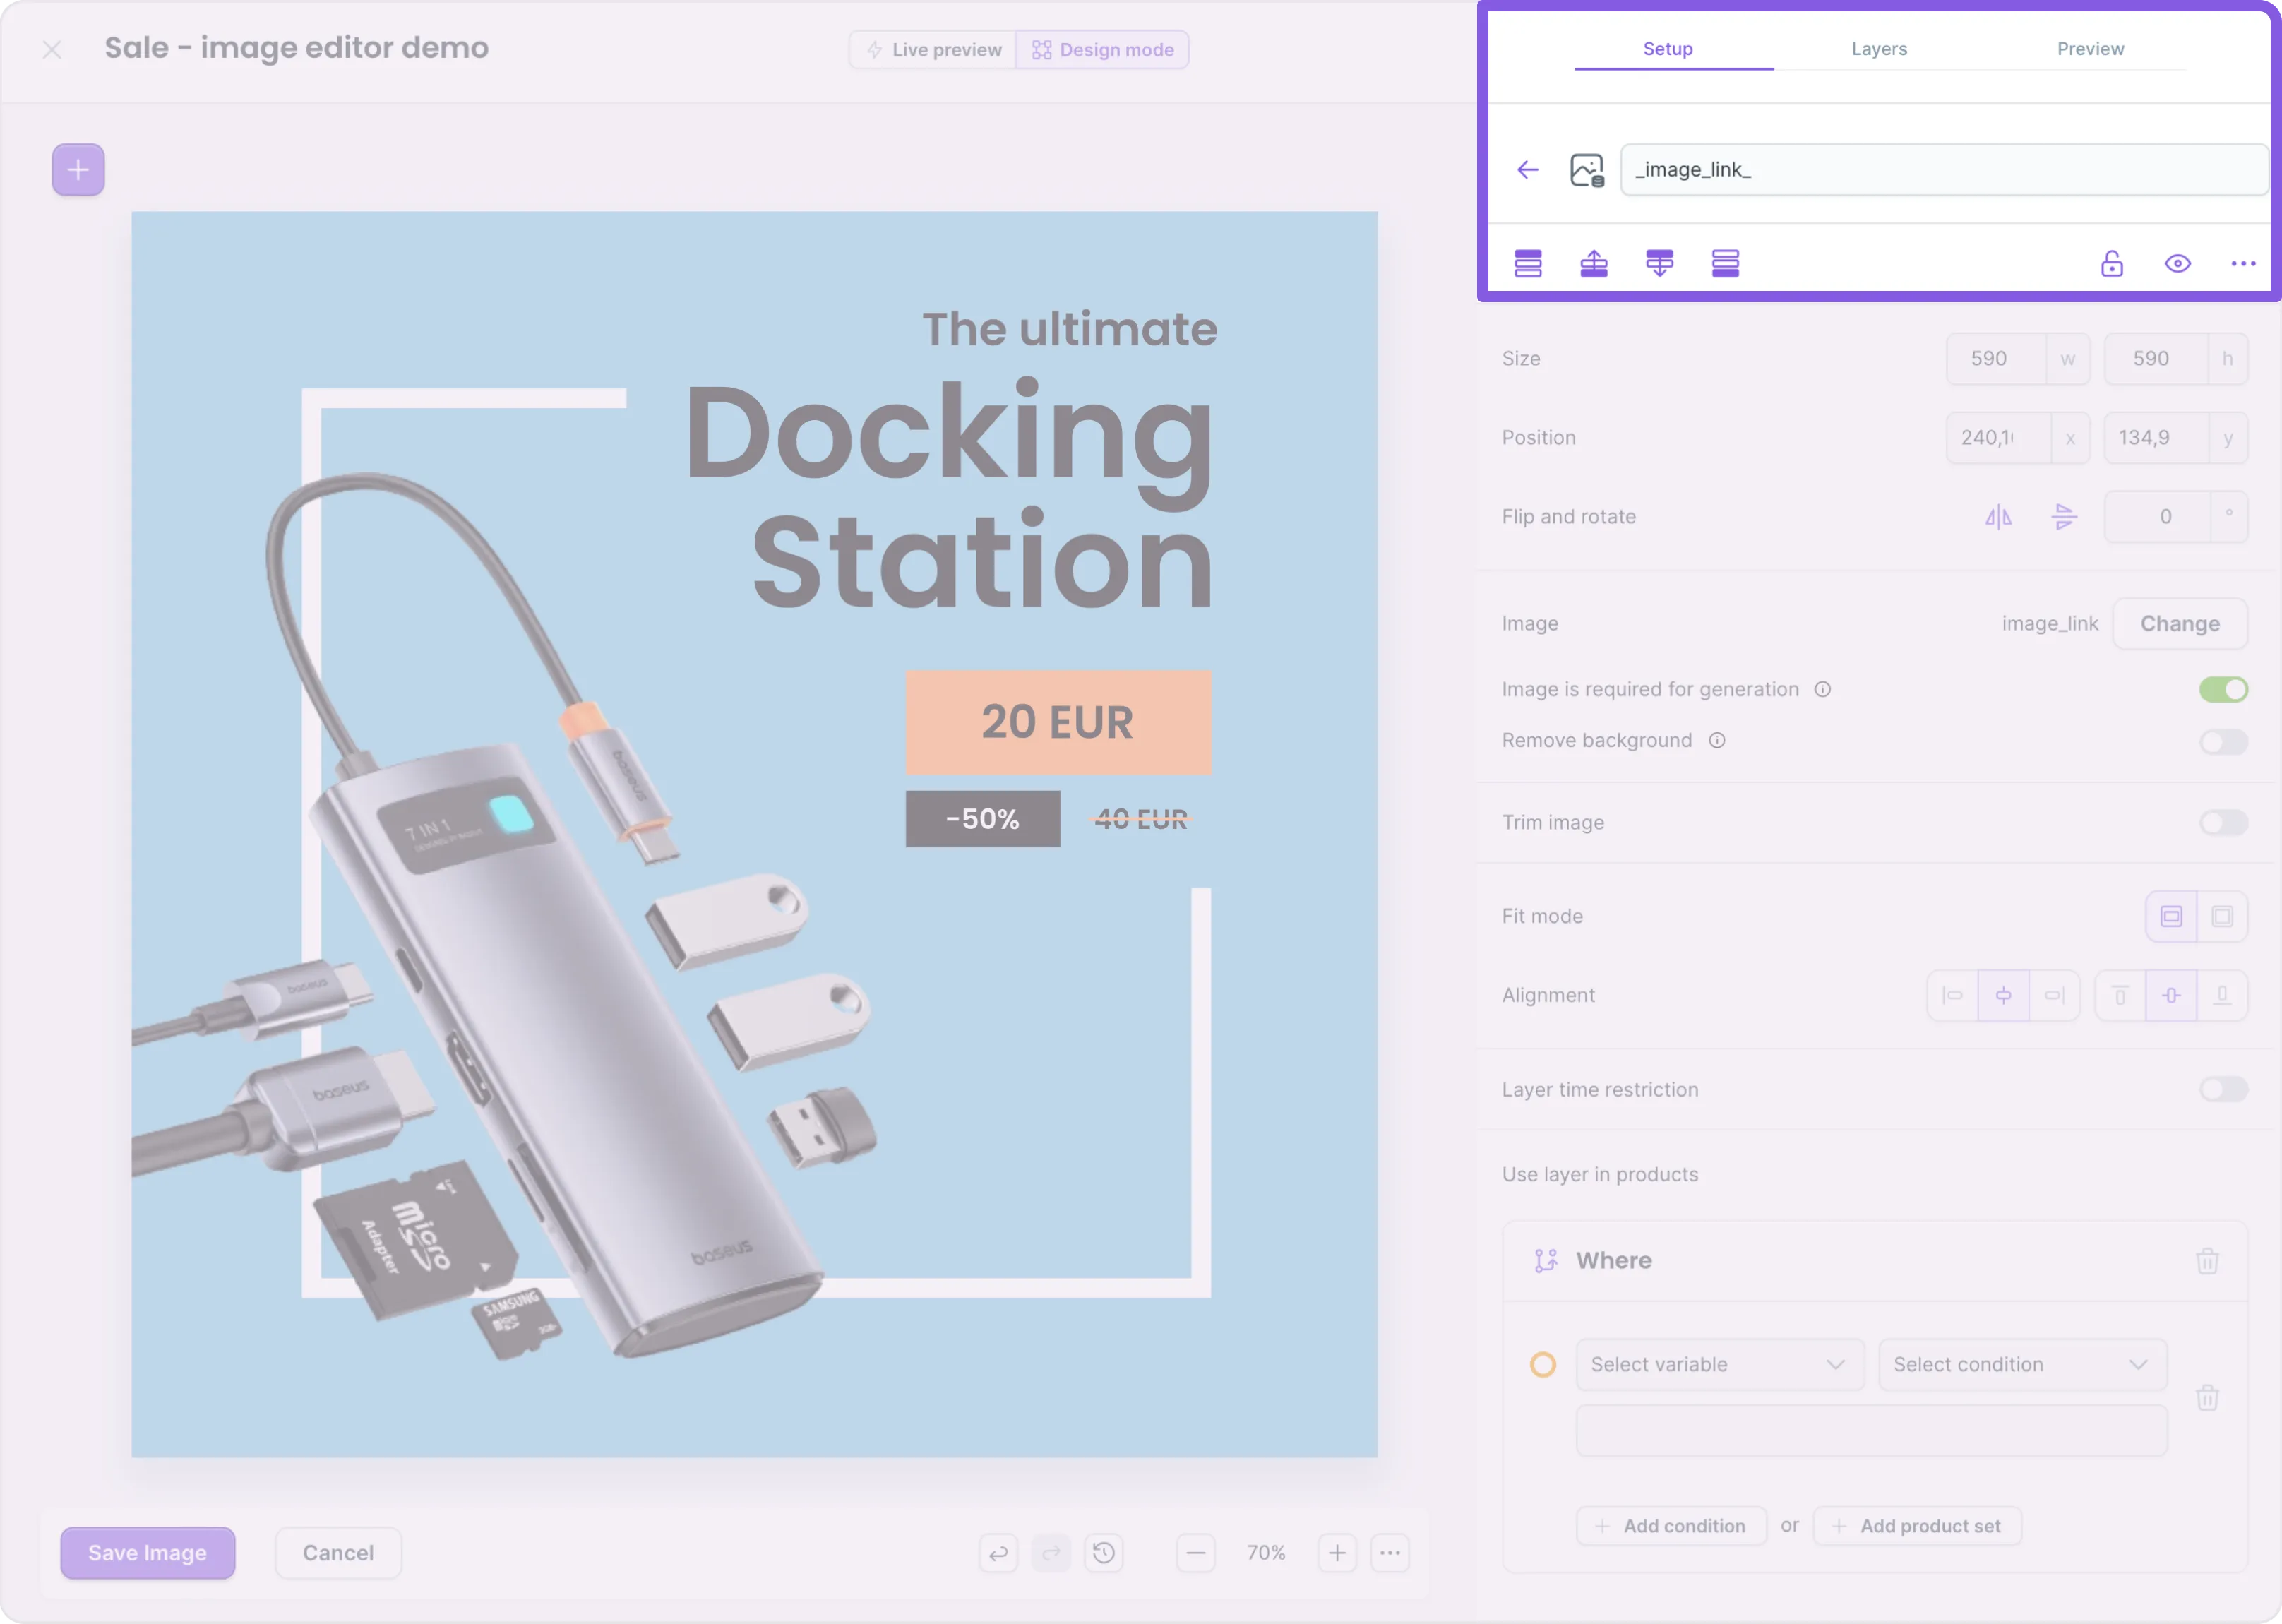Send layer to back icon

point(1726,264)
